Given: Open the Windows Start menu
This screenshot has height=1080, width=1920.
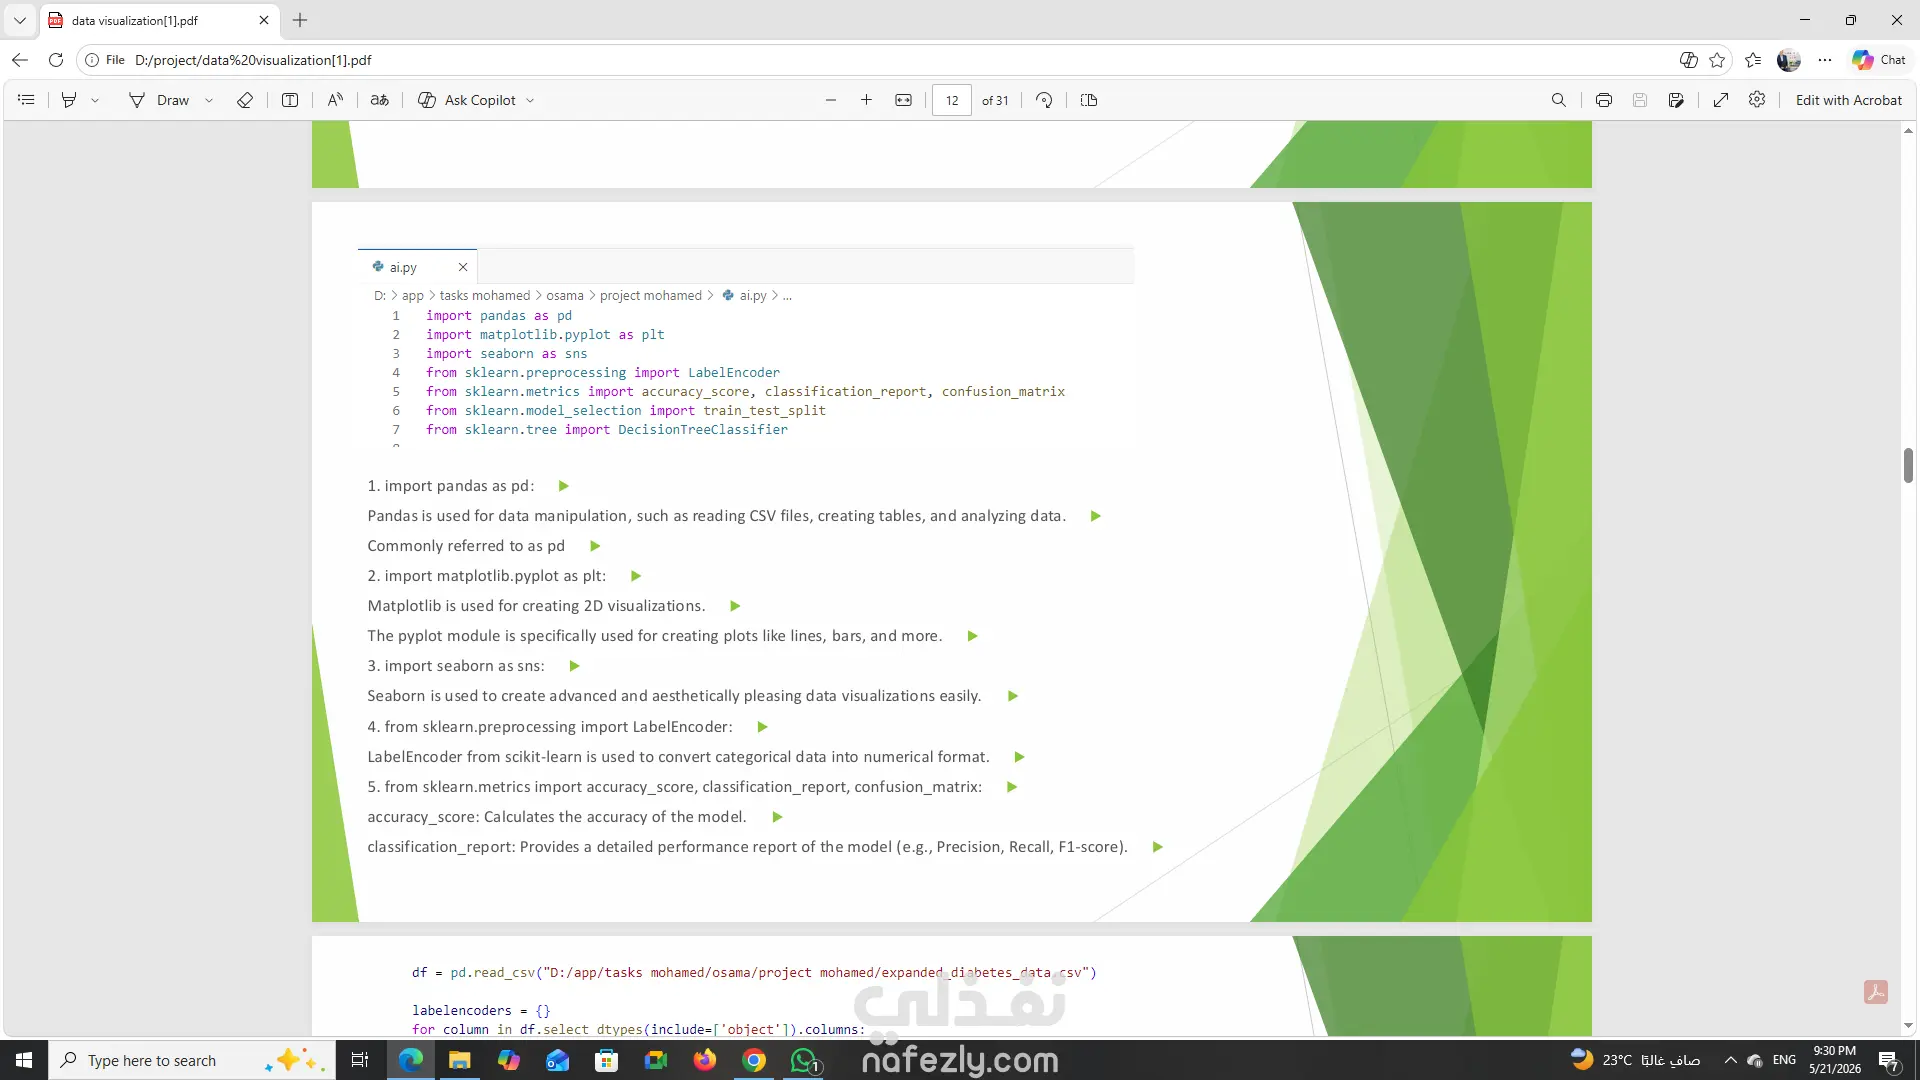Looking at the screenshot, I should [24, 1060].
